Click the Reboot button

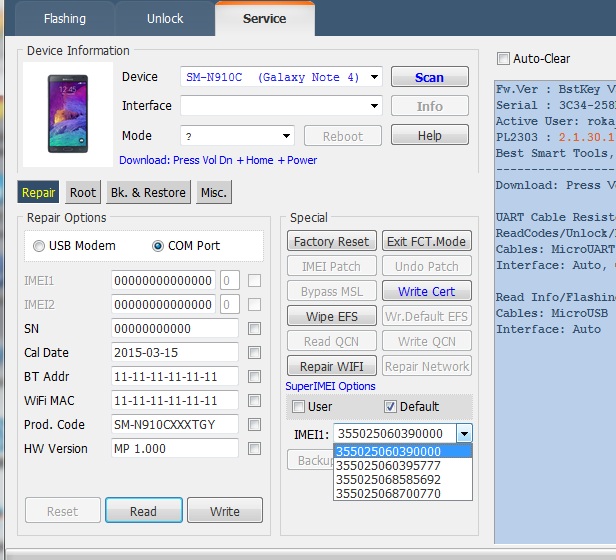click(x=343, y=136)
